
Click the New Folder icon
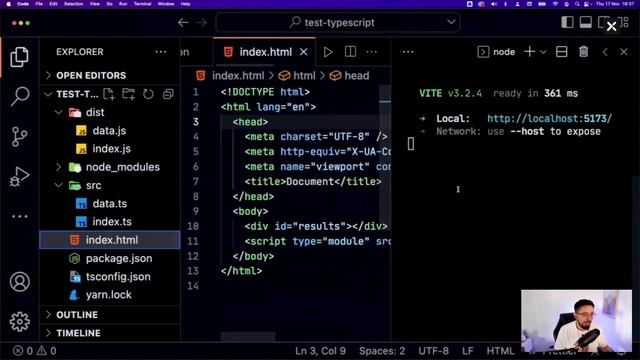tap(129, 94)
